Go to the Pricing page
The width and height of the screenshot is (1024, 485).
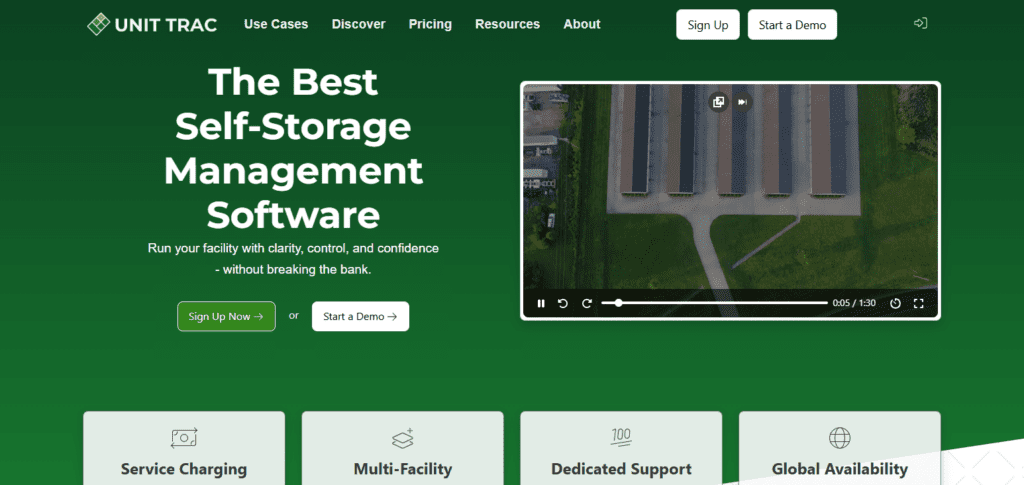[x=430, y=24]
